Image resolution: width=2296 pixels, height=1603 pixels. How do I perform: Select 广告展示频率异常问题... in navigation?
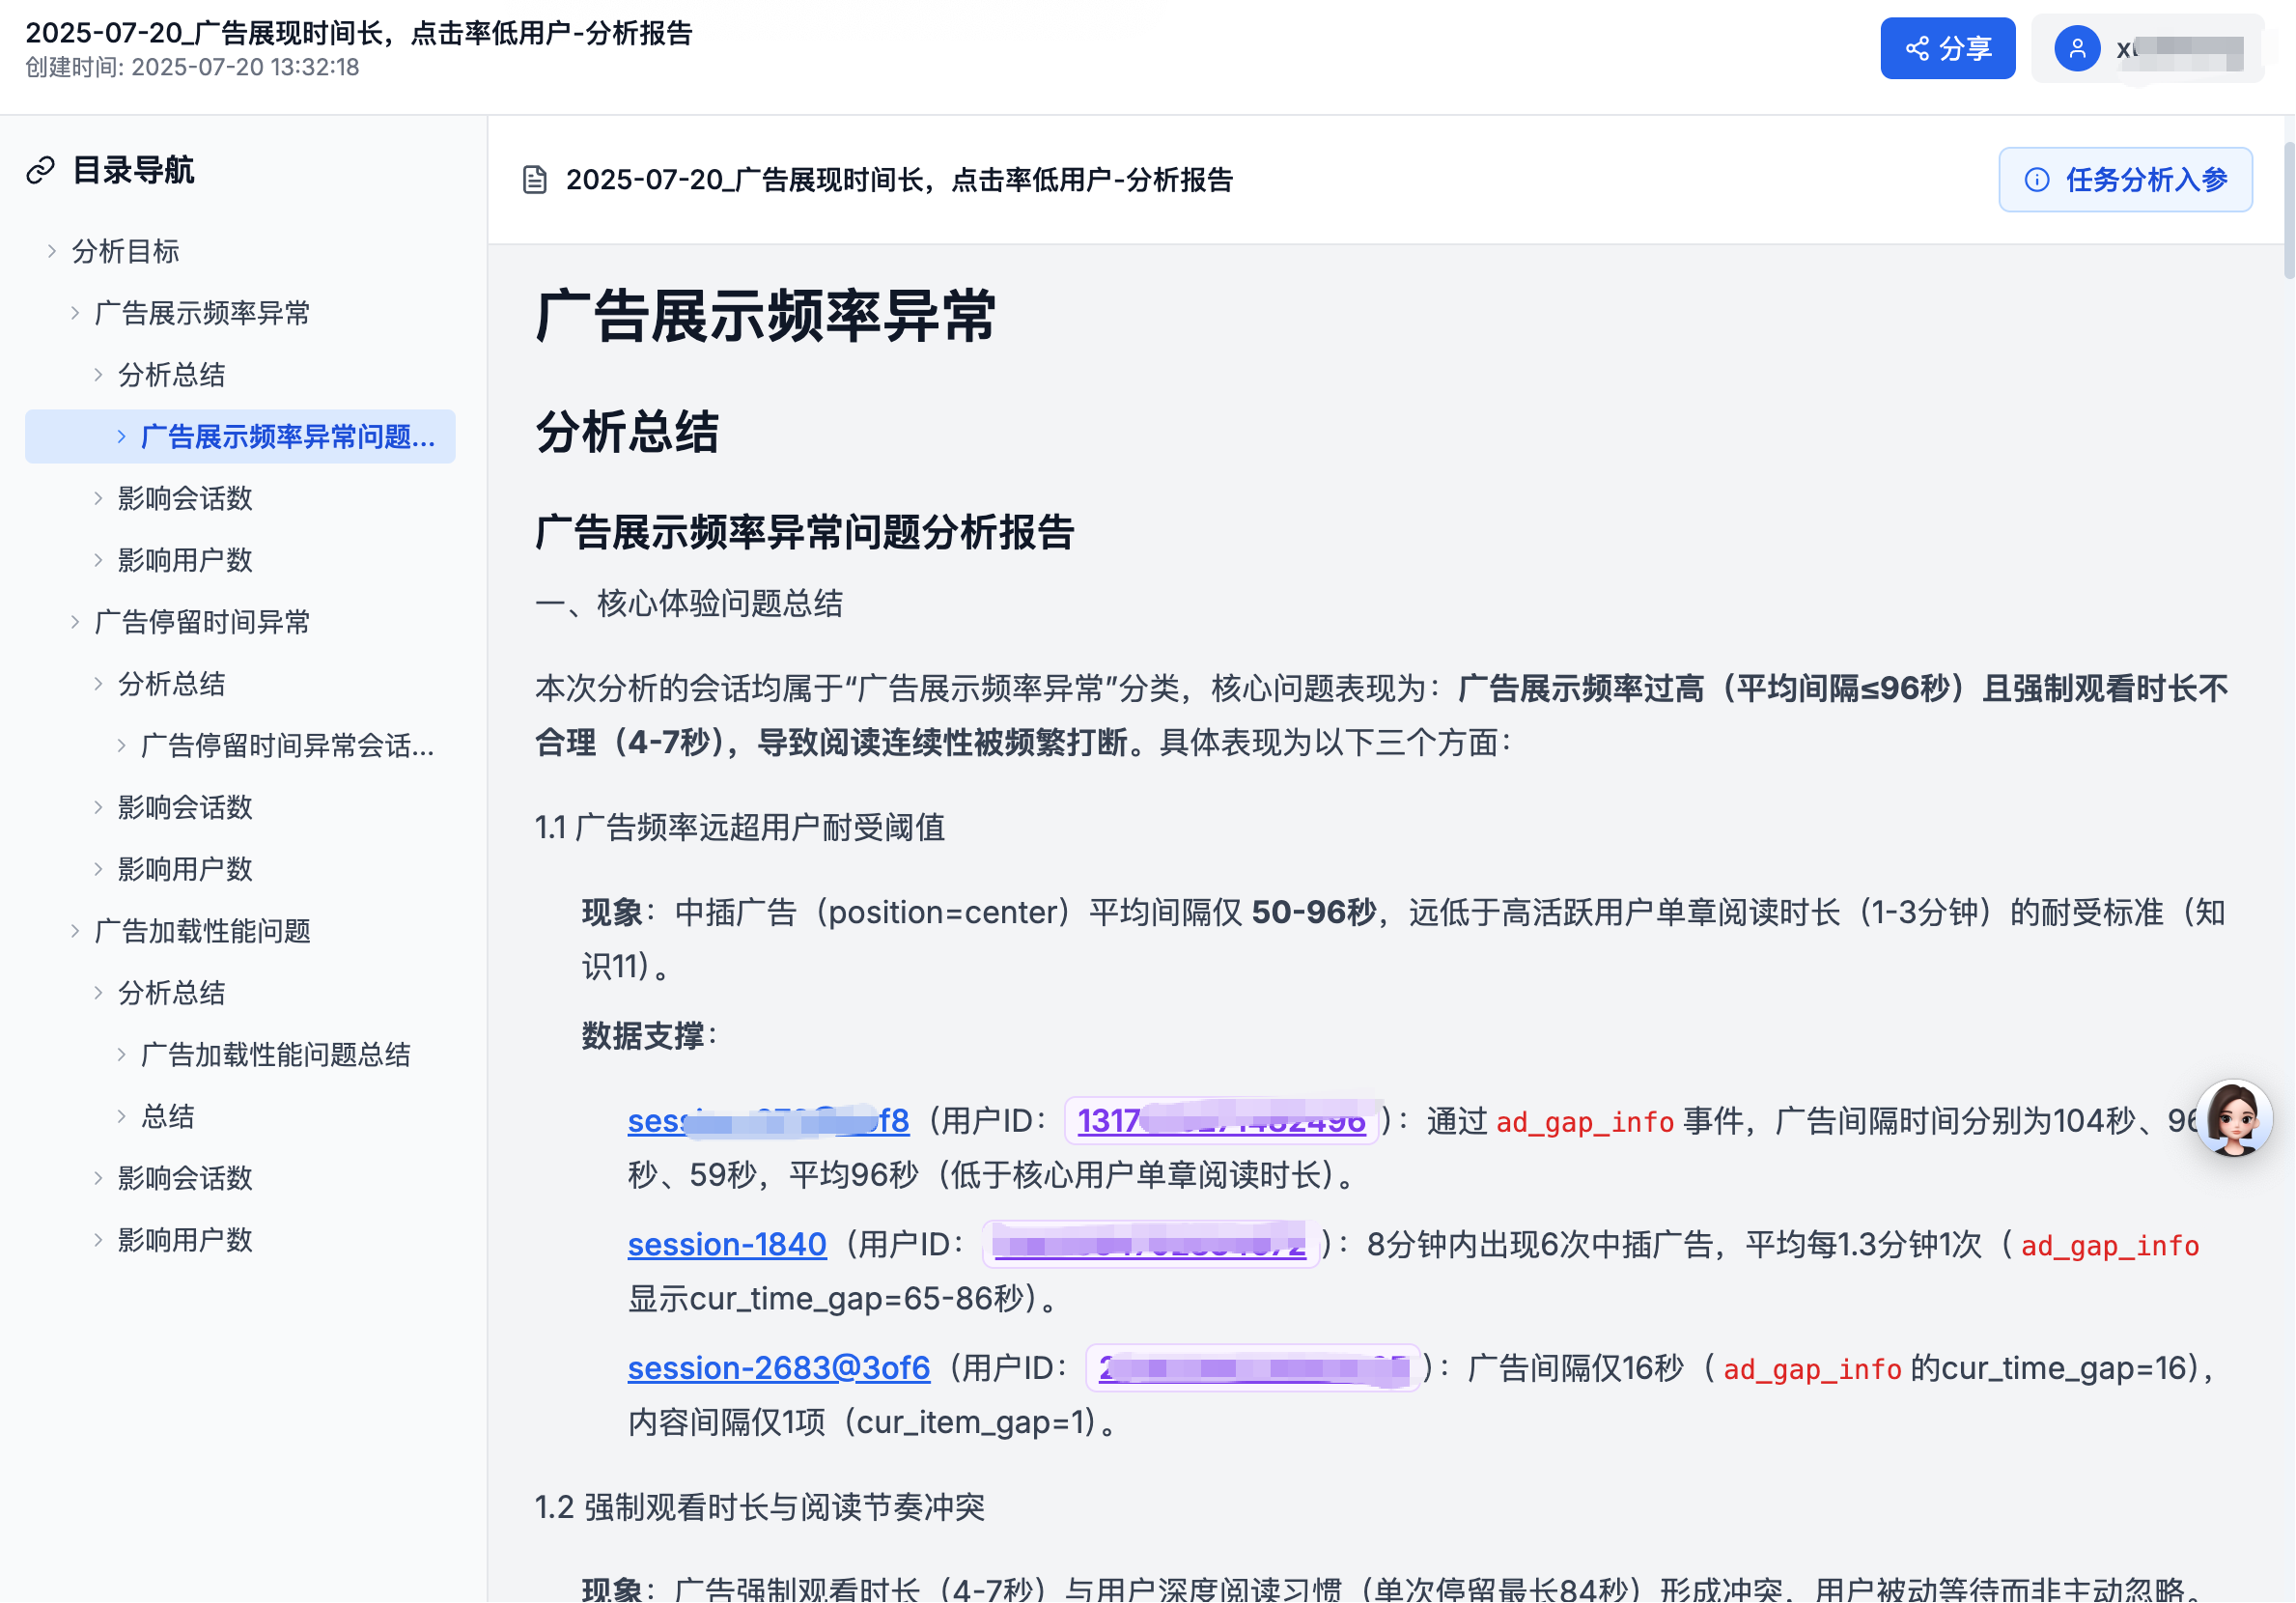(288, 437)
